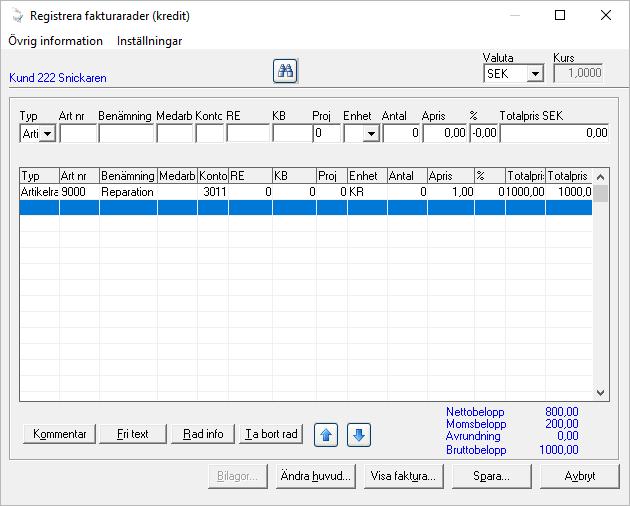This screenshot has height=506, width=630.
Task: Click the Fri text button
Action: pyautogui.click(x=133, y=434)
